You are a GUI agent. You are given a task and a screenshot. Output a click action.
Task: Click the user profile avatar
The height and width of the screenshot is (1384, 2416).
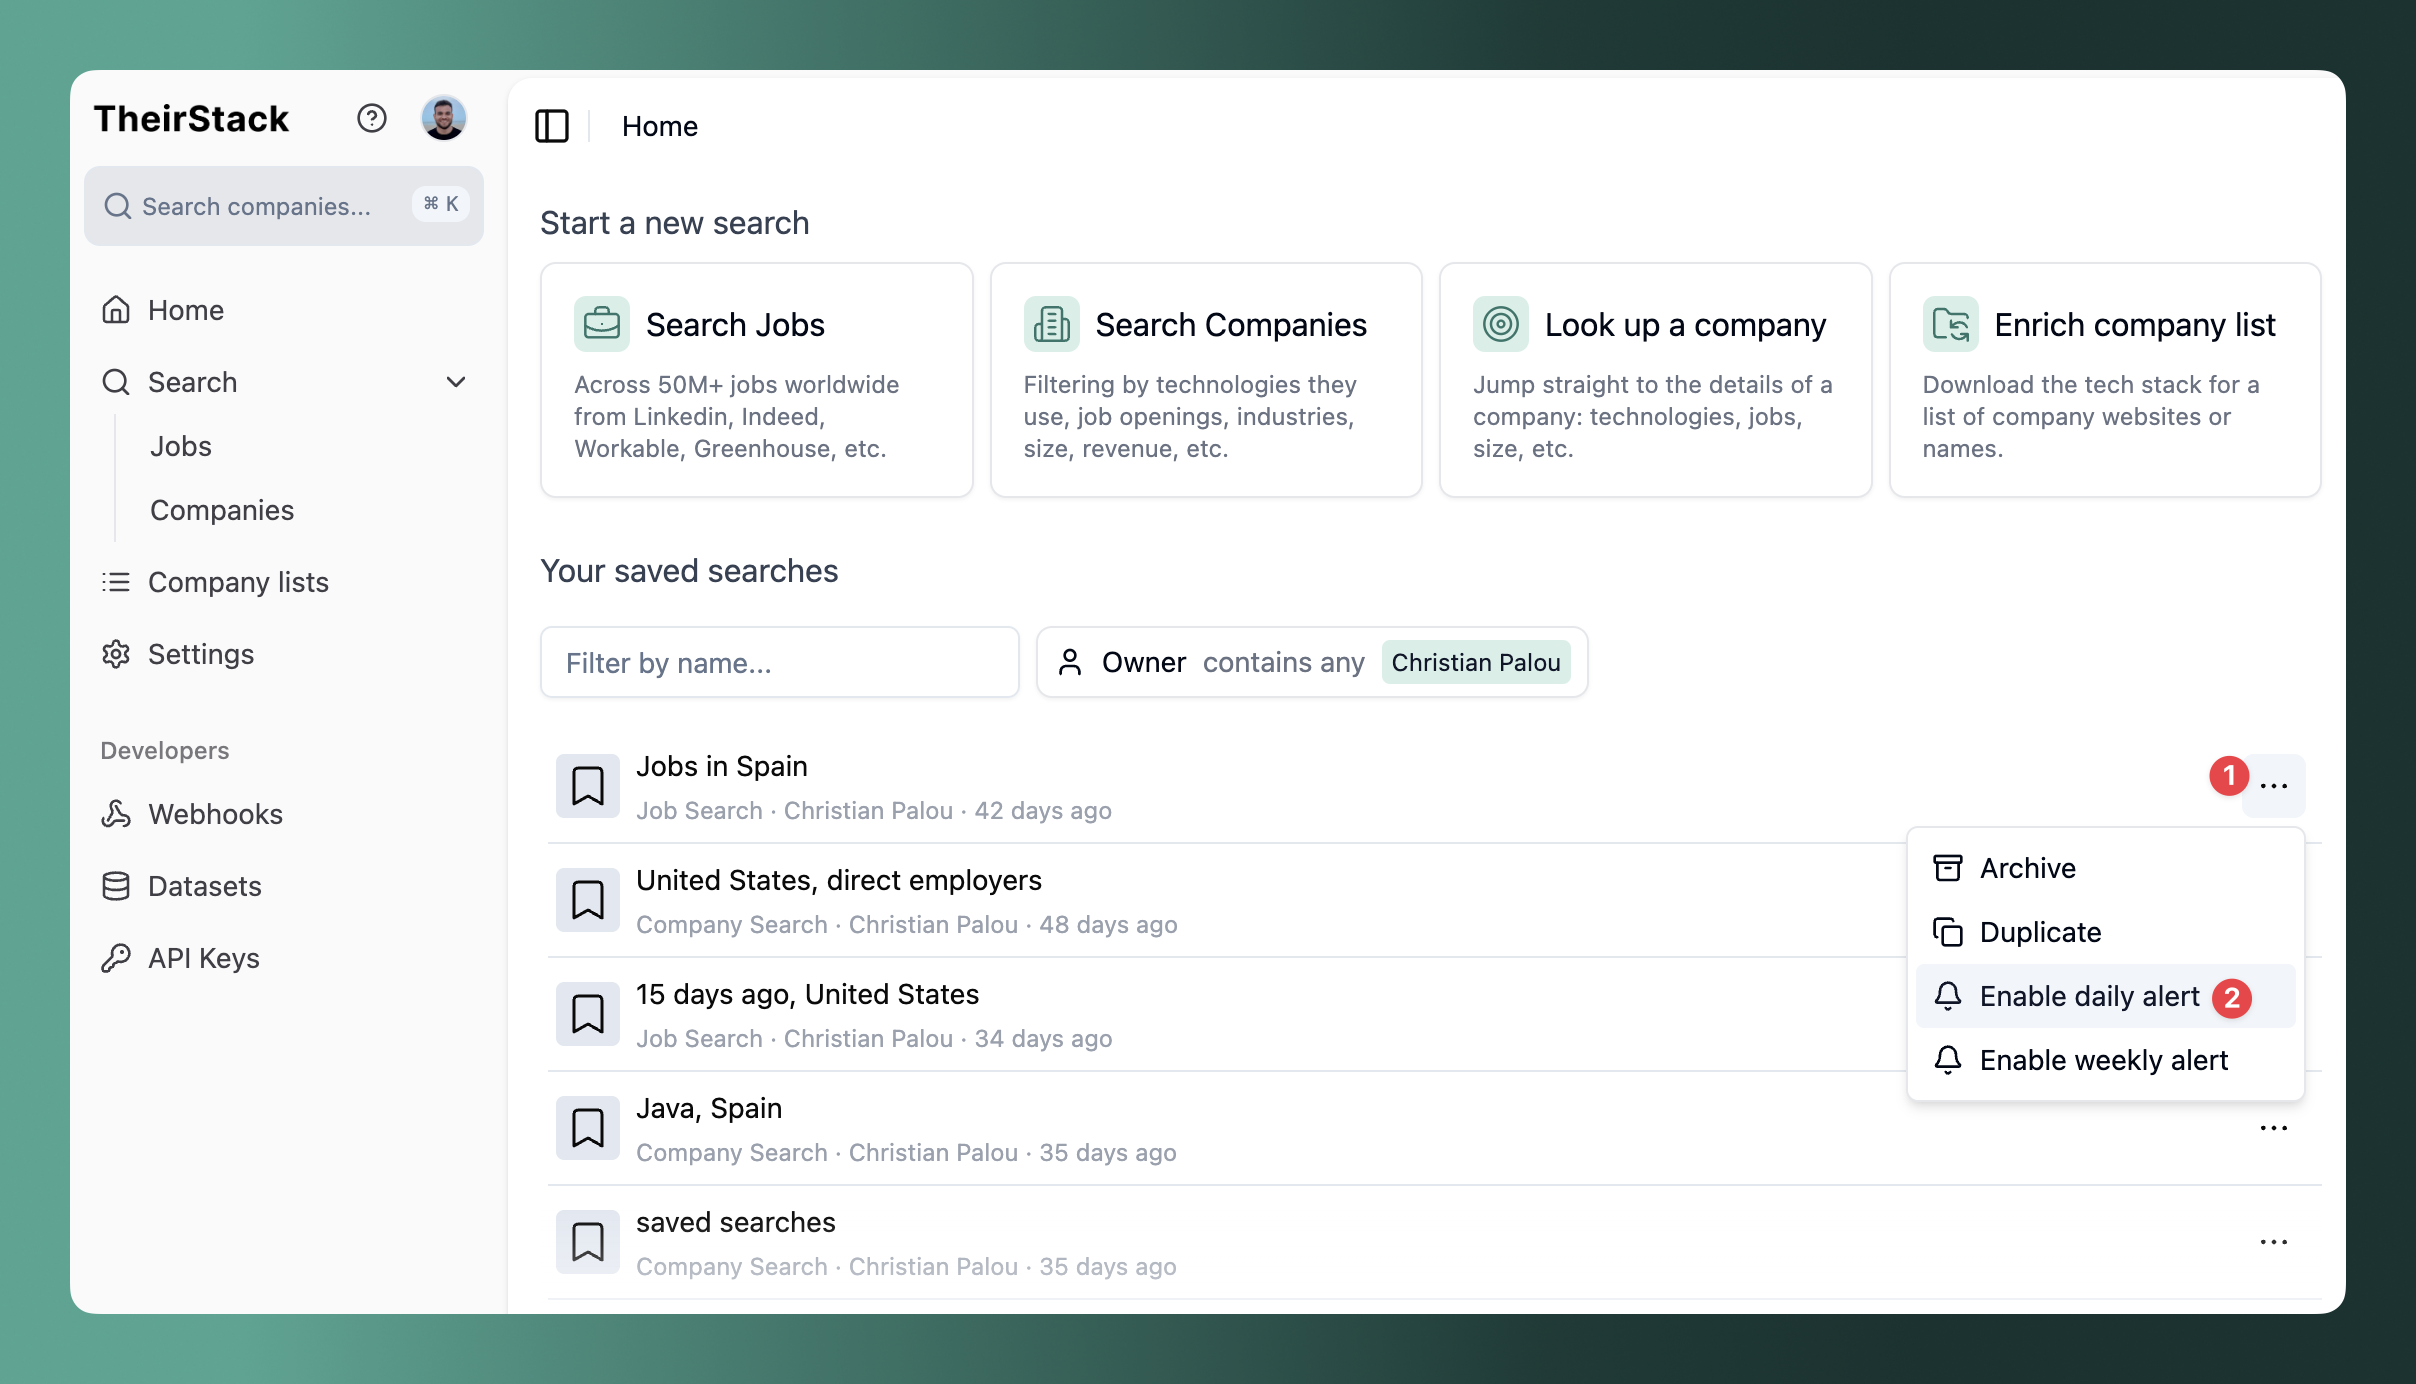coord(443,119)
